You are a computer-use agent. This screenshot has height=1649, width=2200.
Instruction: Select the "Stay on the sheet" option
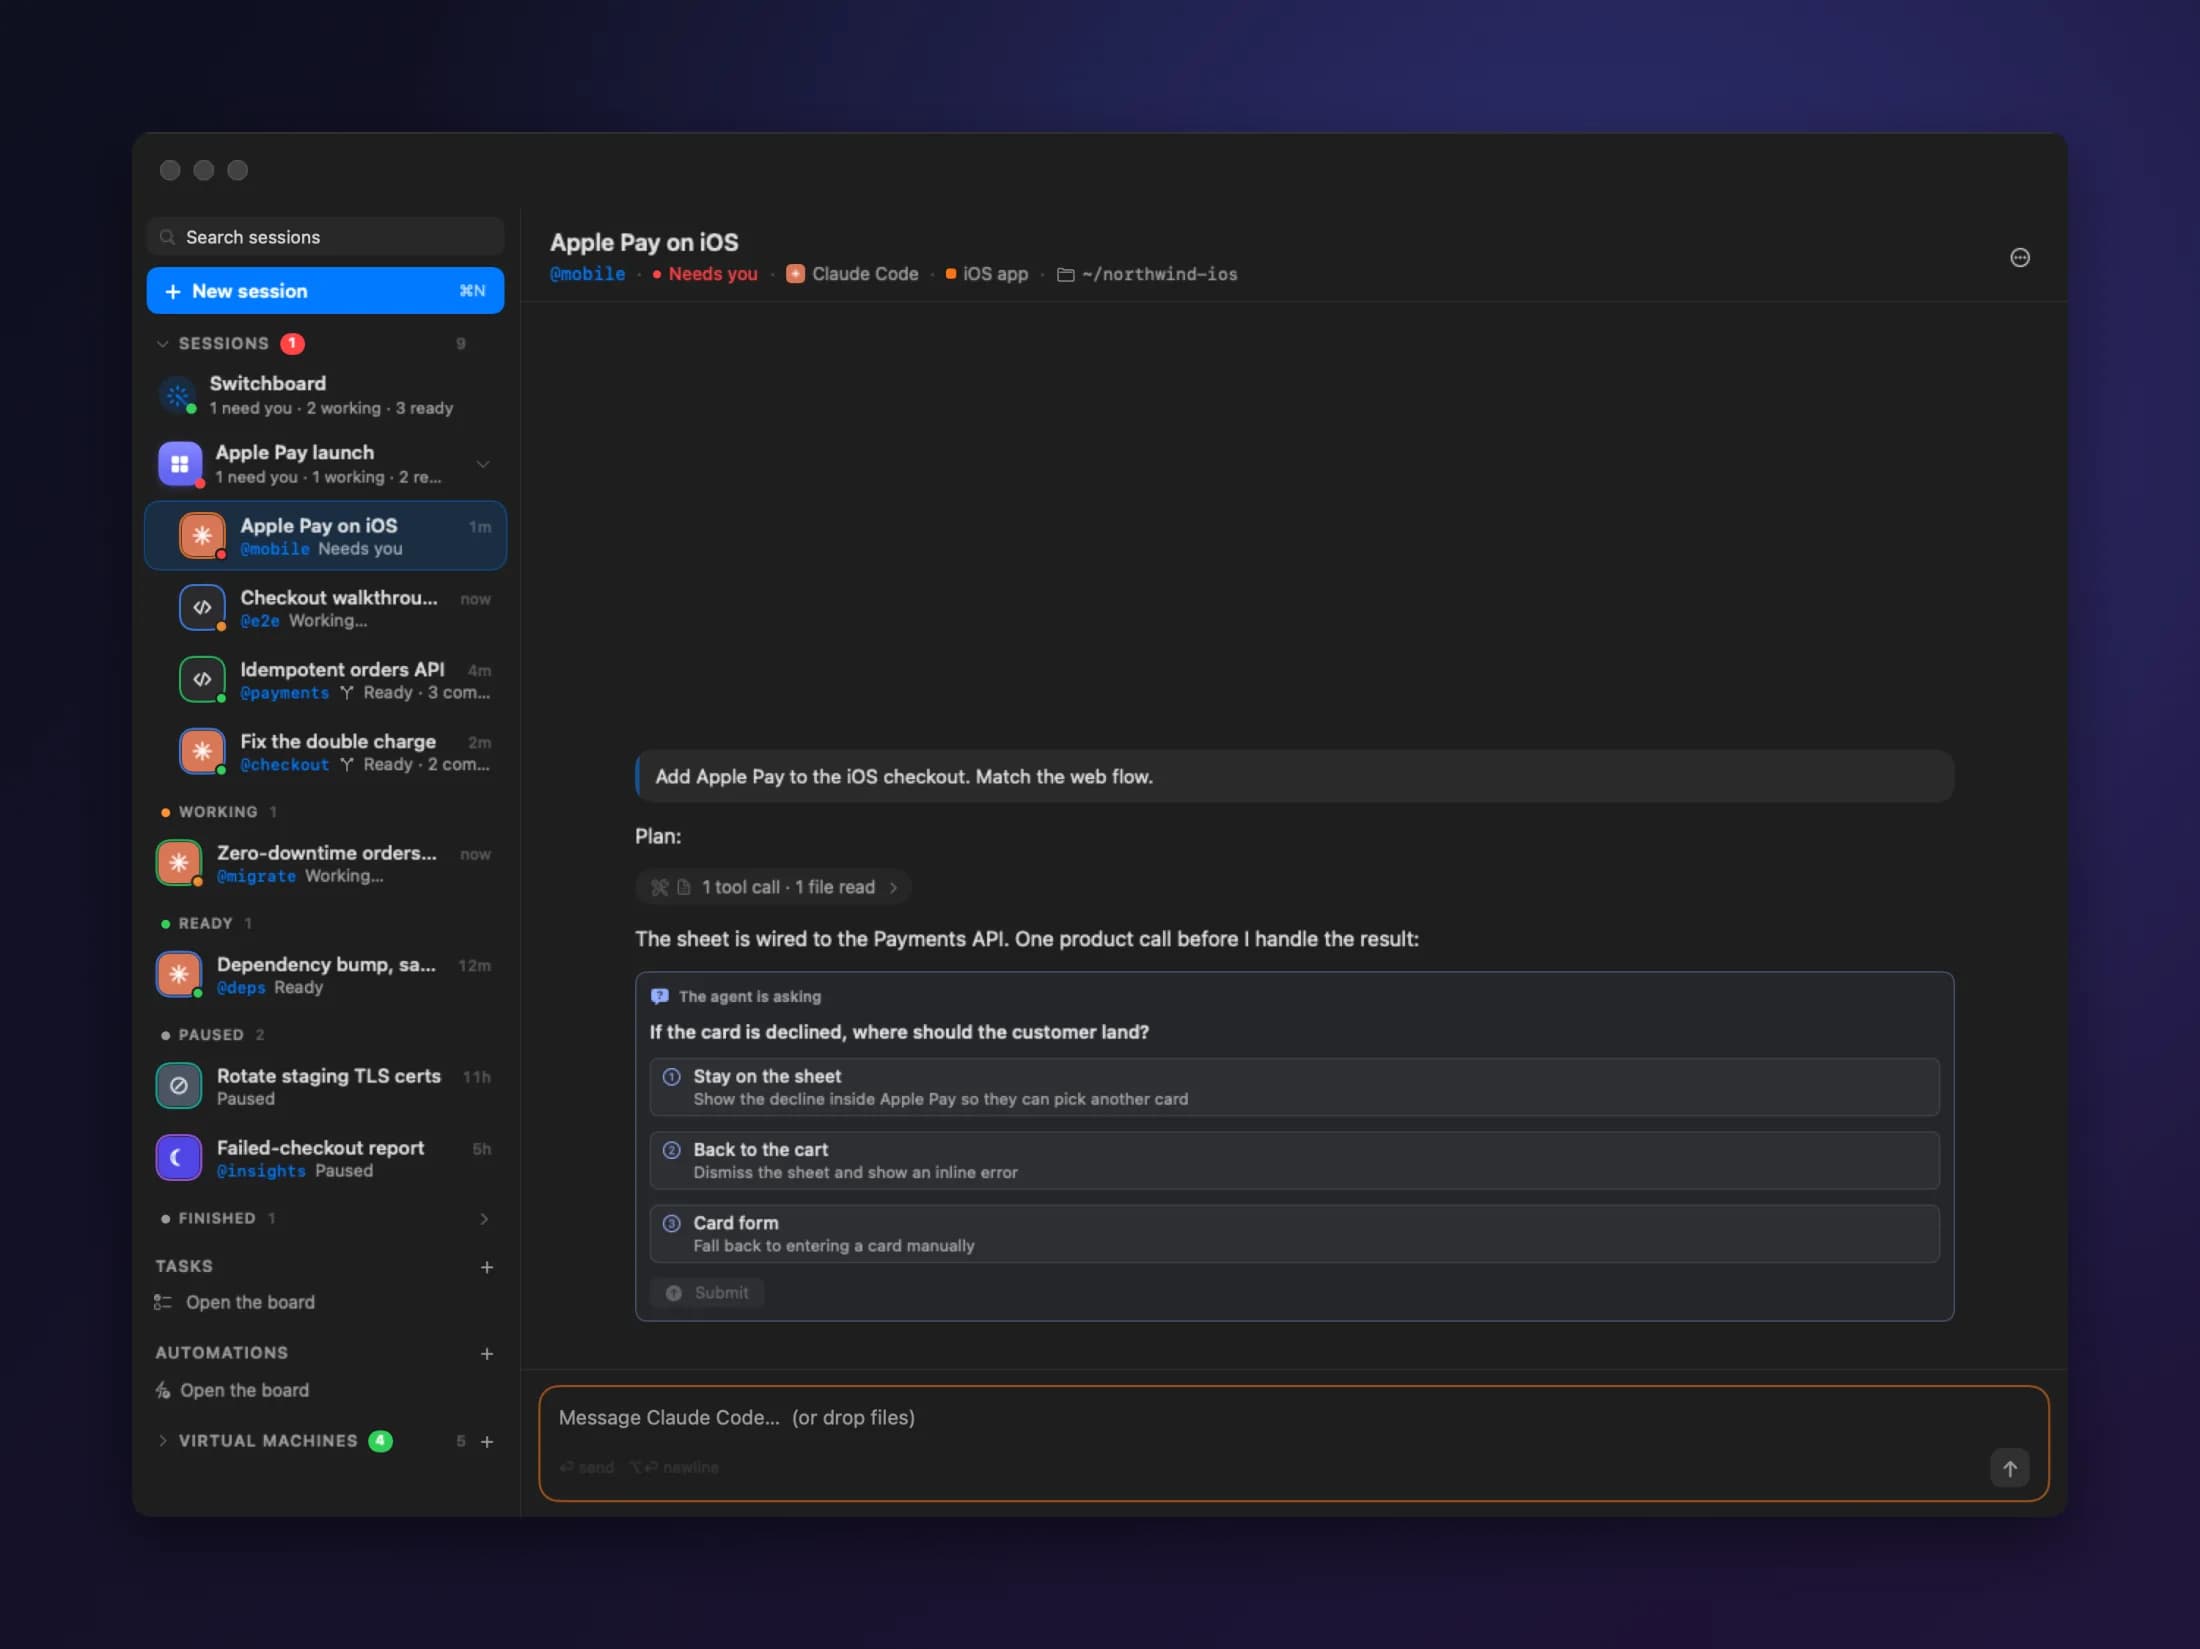[x=1294, y=1087]
